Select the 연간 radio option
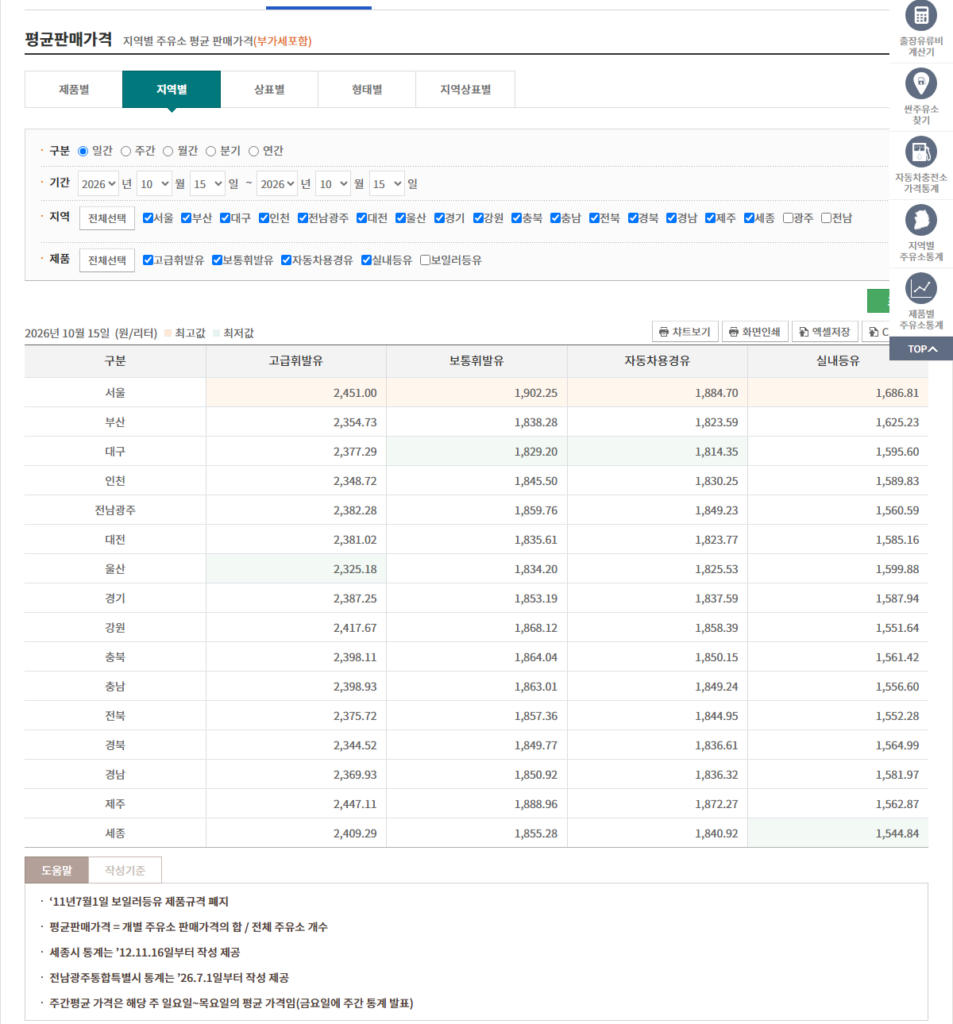This screenshot has height=1024, width=953. [x=253, y=151]
